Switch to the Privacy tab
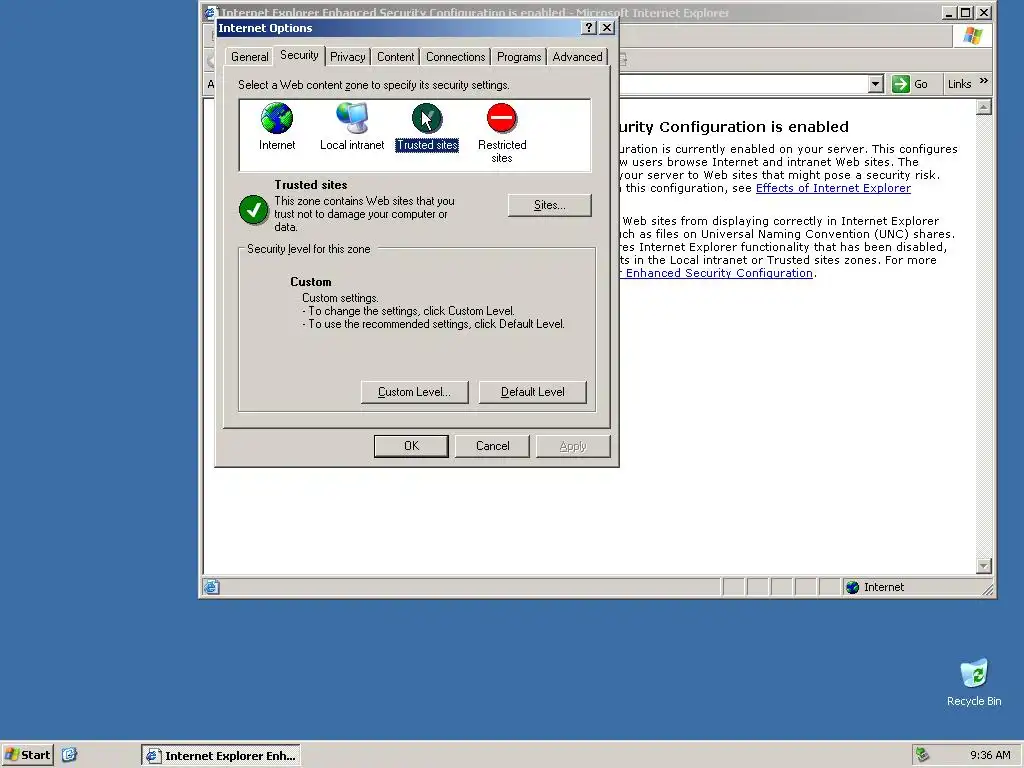This screenshot has width=1024, height=768. pyautogui.click(x=347, y=57)
